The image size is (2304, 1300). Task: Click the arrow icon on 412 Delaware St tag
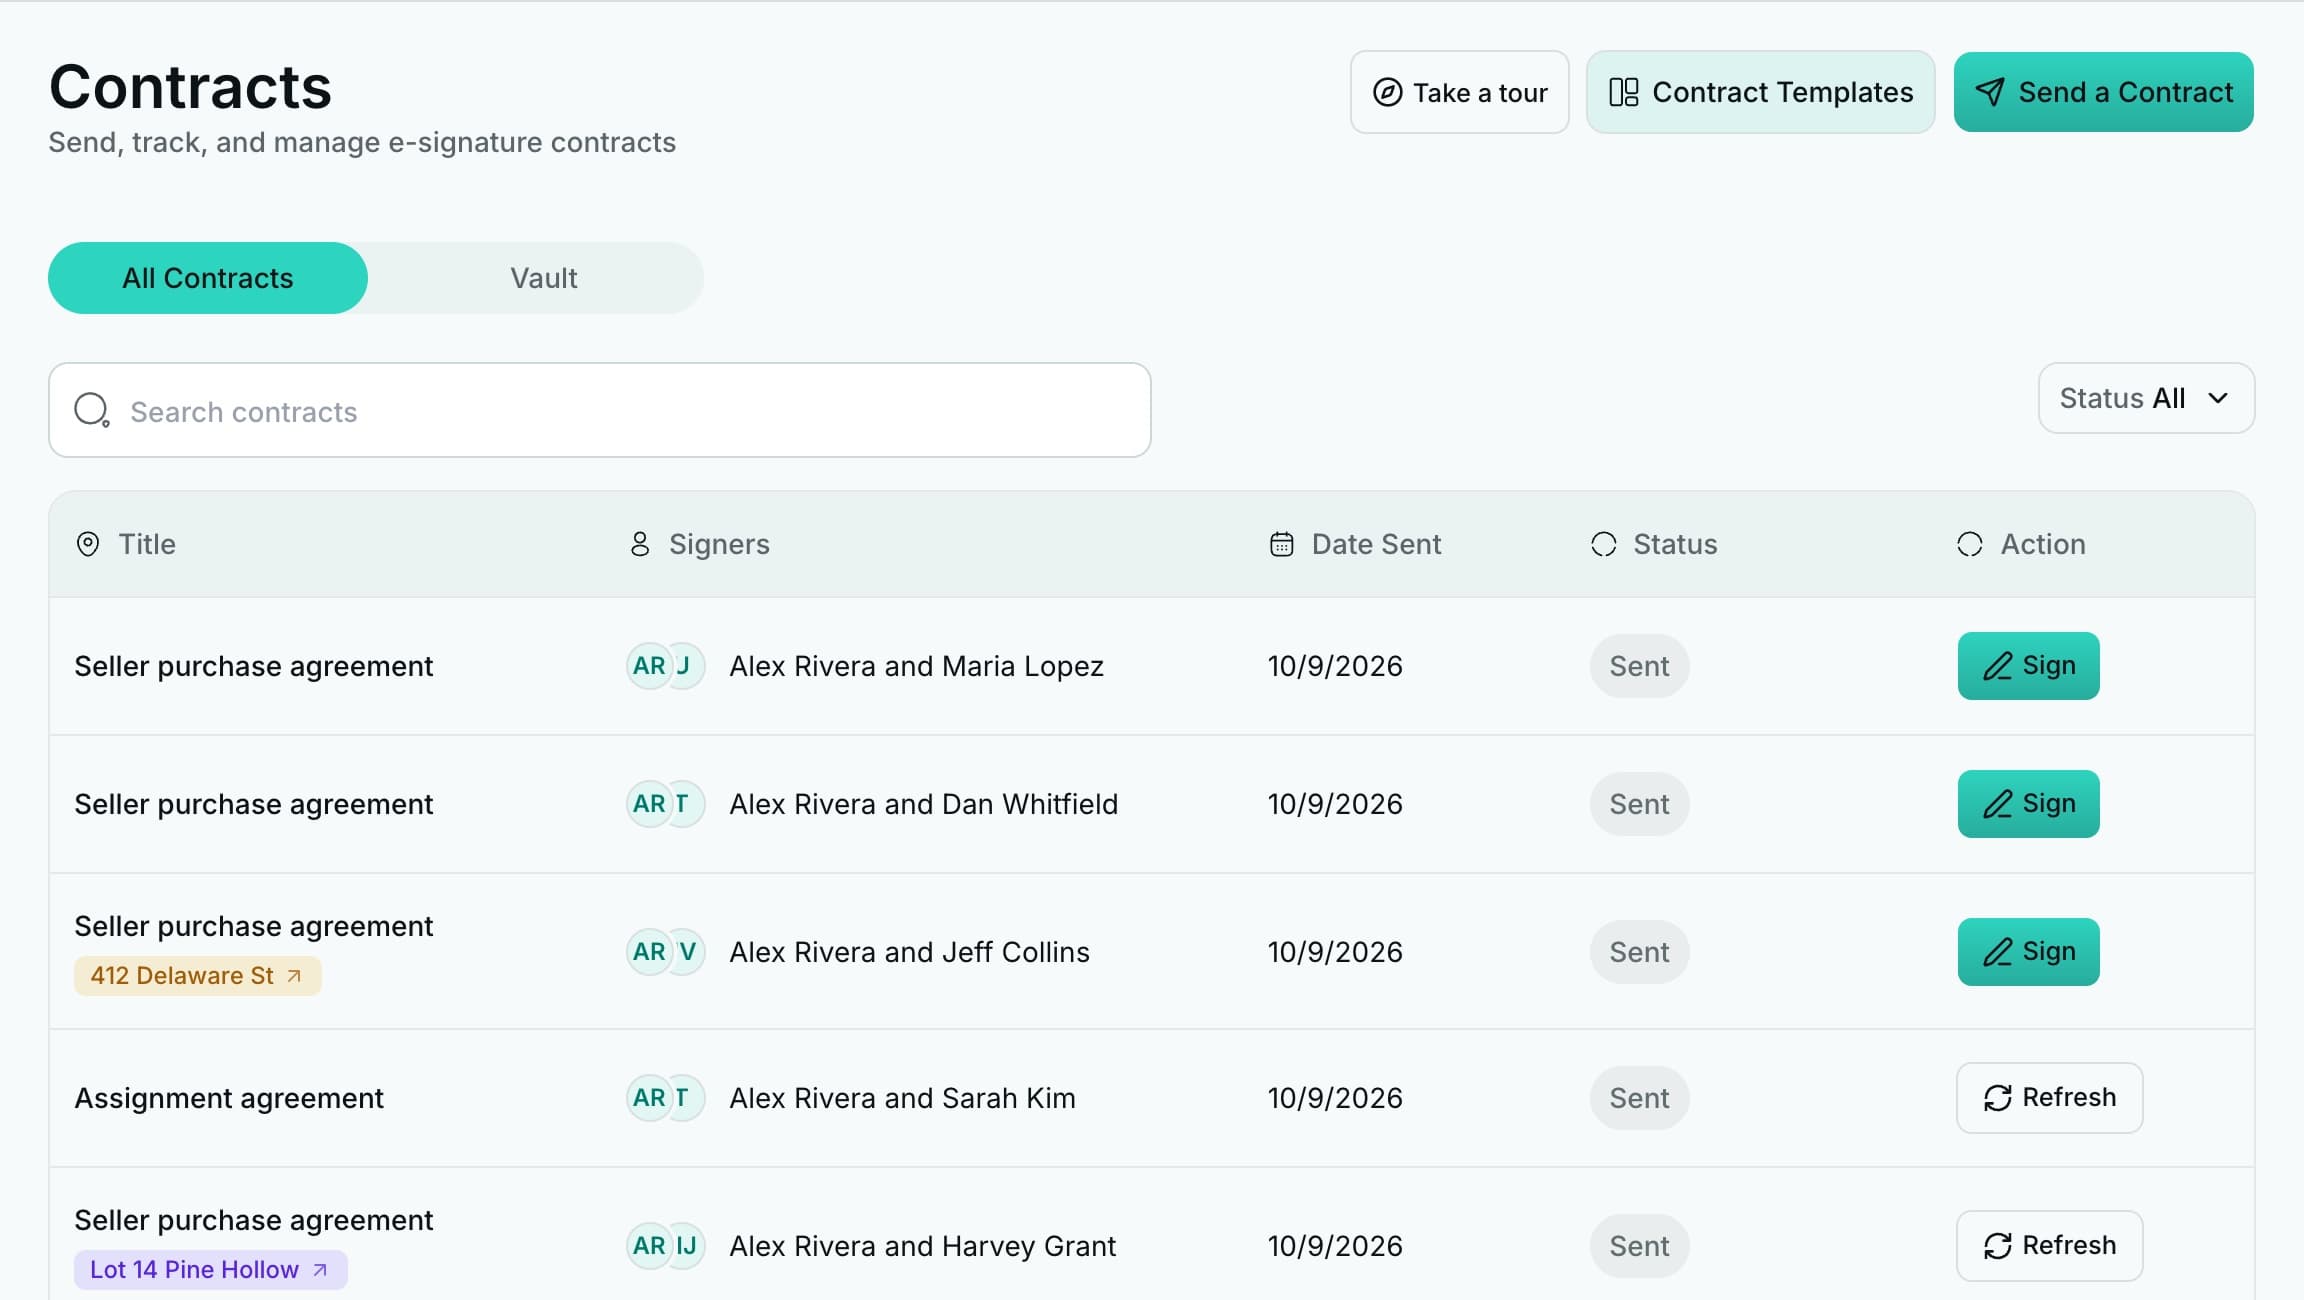coord(294,976)
